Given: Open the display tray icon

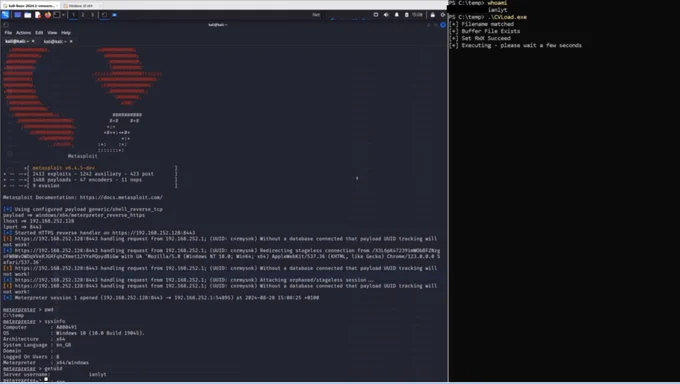Looking at the screenshot, I should (x=376, y=15).
